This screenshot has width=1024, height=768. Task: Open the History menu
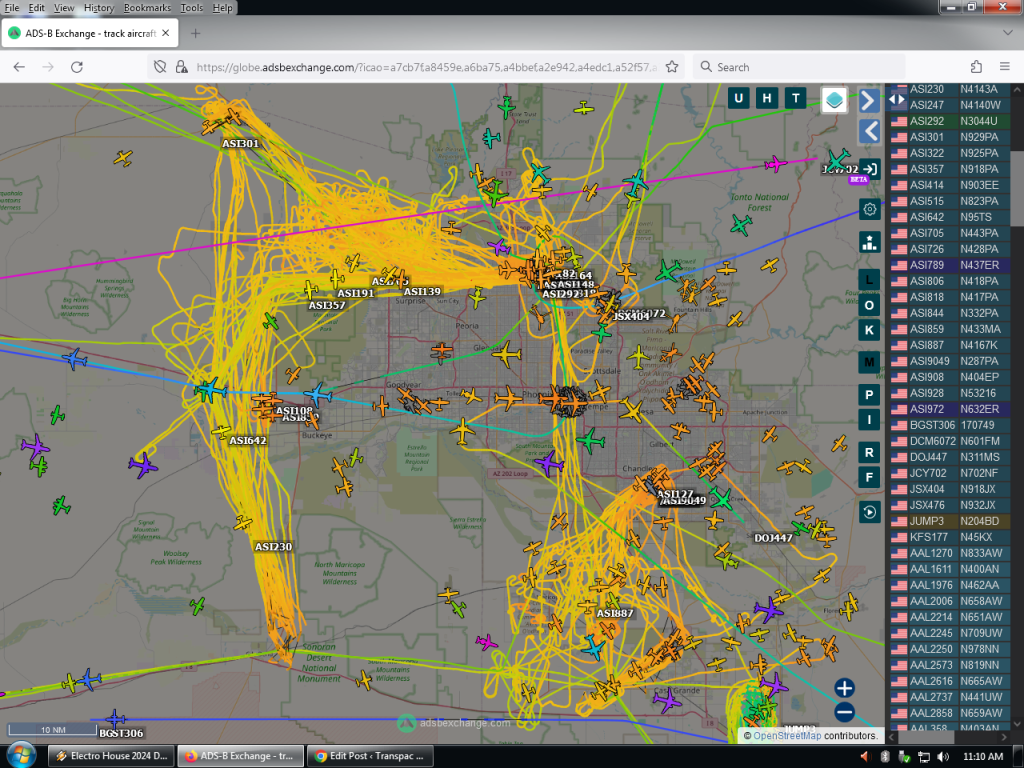99,8
